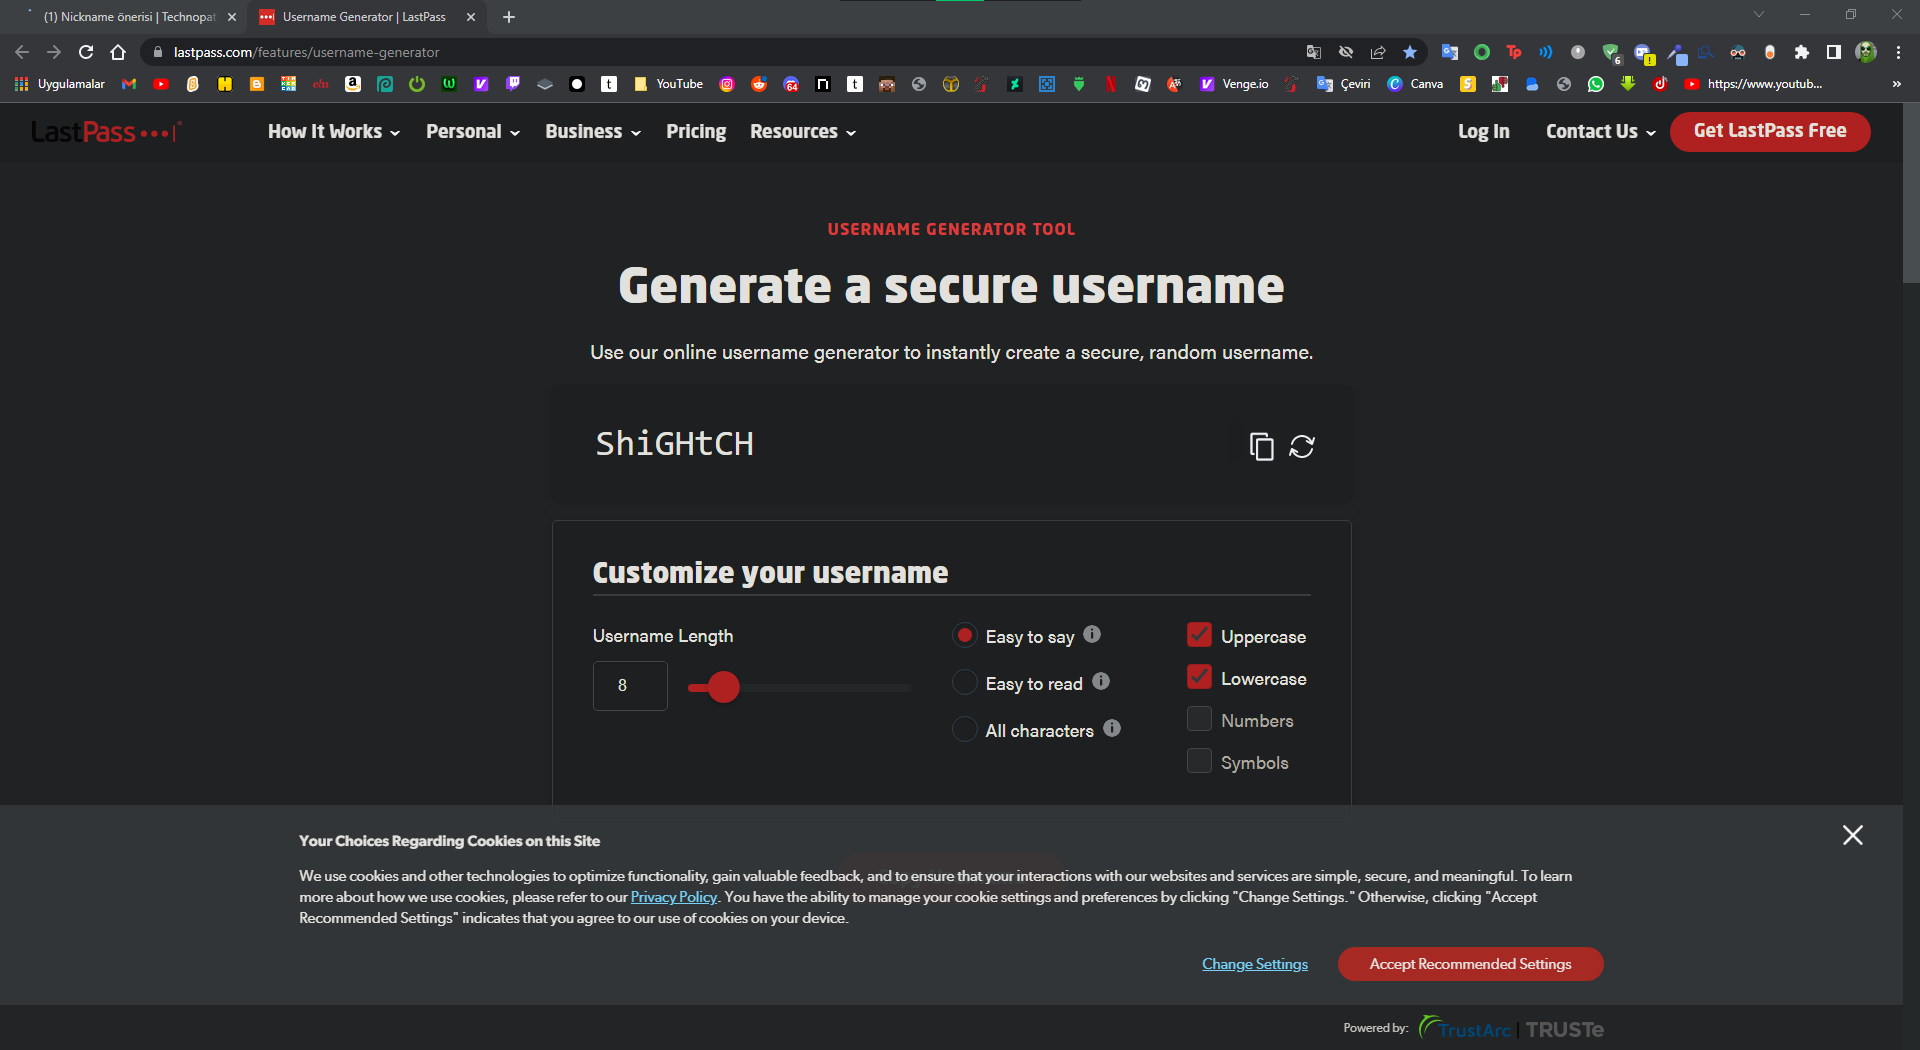Open the WhatsApp bookmark icon

[x=1596, y=84]
